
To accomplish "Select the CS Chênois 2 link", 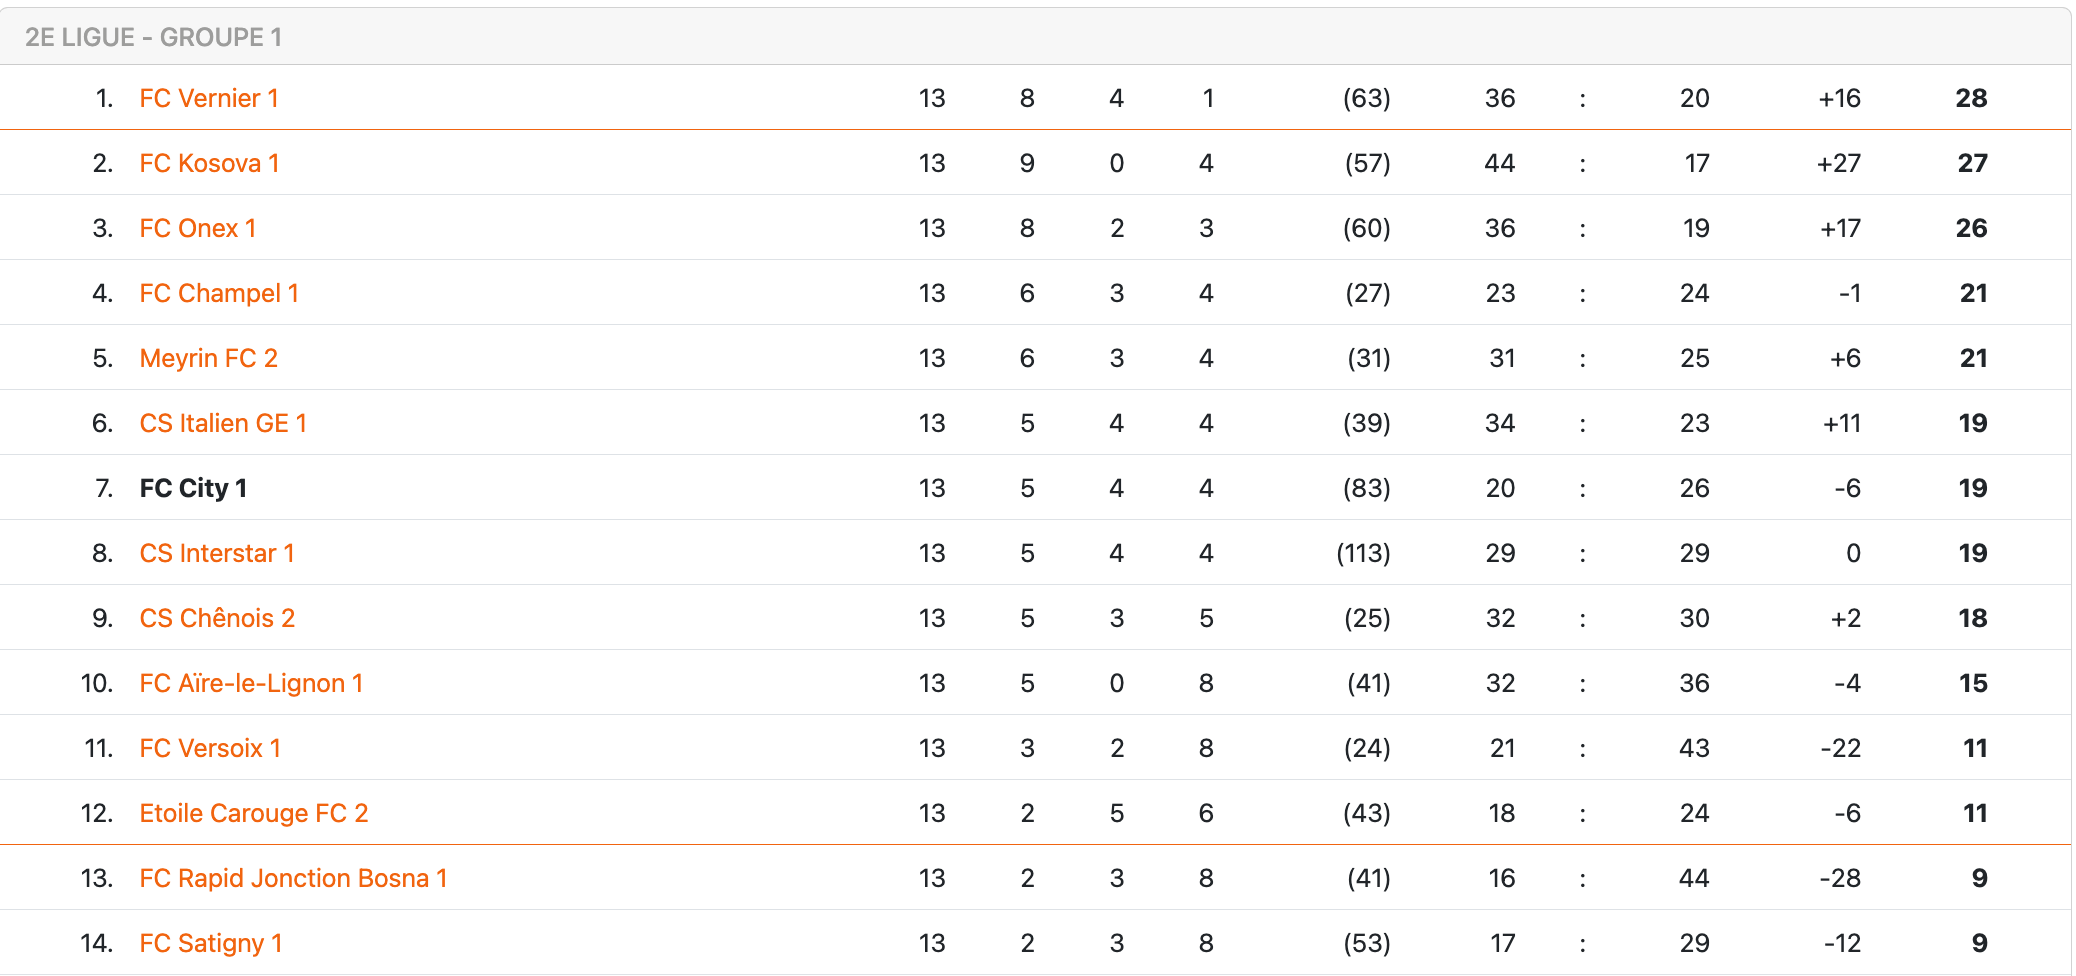I will (x=217, y=618).
